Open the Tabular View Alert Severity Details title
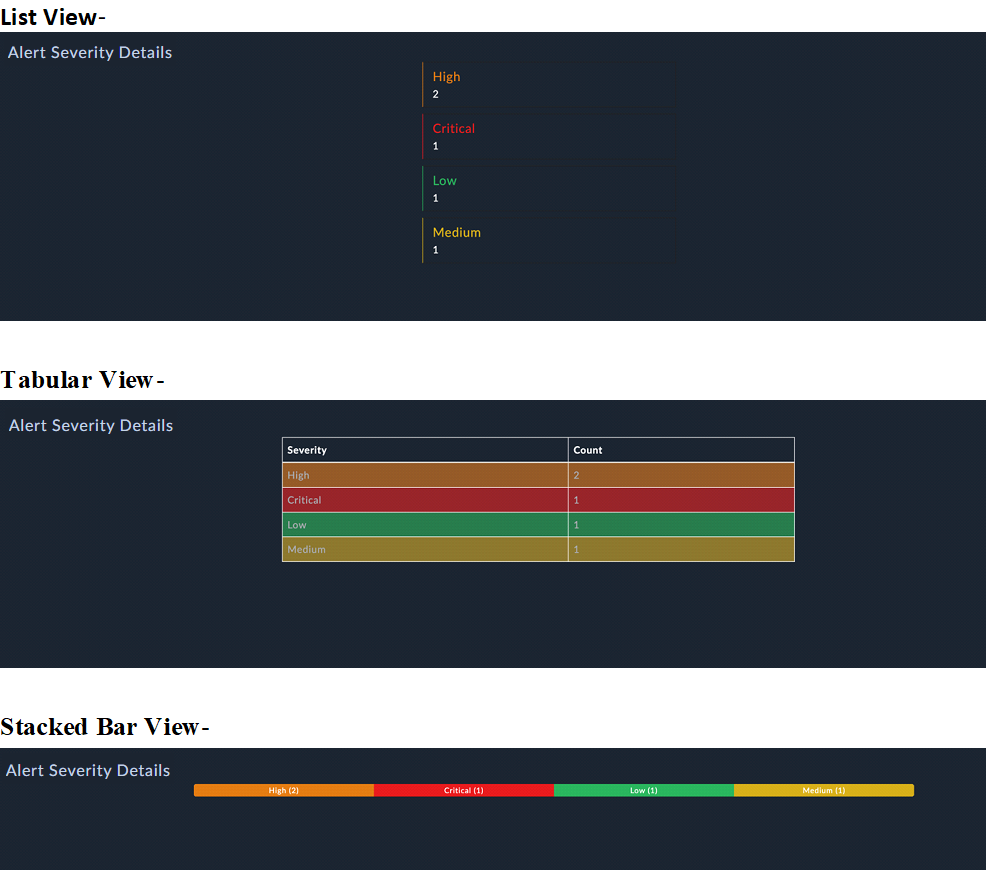Screen dimensions: 988x877 [90, 425]
